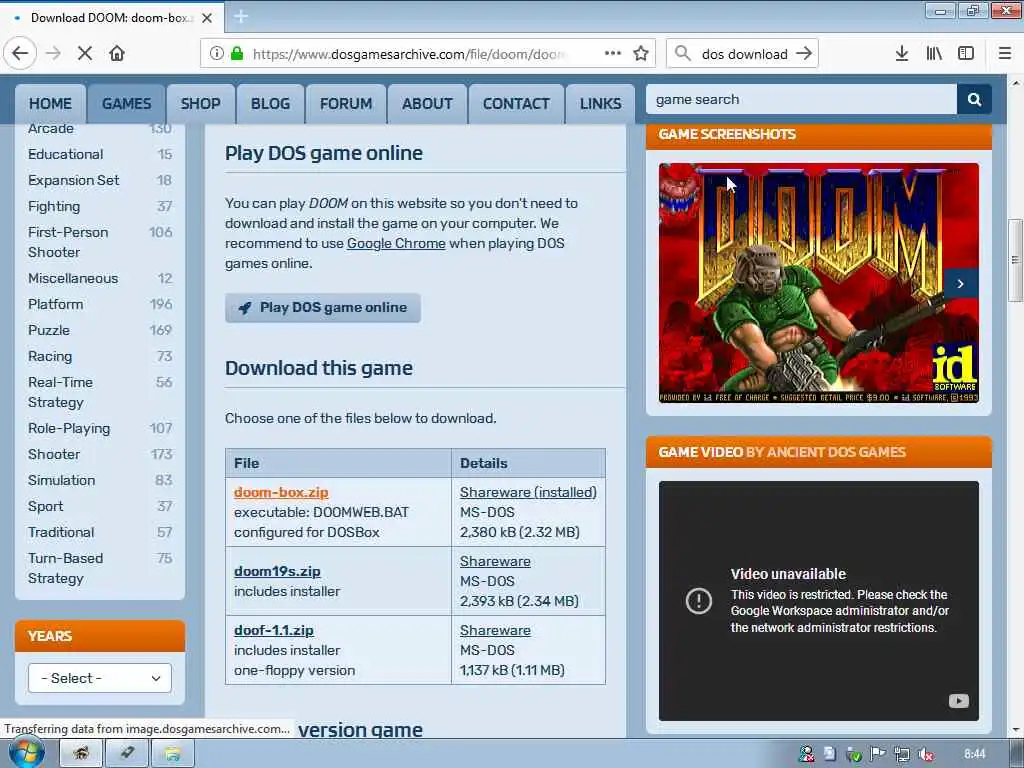Open the library bookshelf icon

coord(934,54)
